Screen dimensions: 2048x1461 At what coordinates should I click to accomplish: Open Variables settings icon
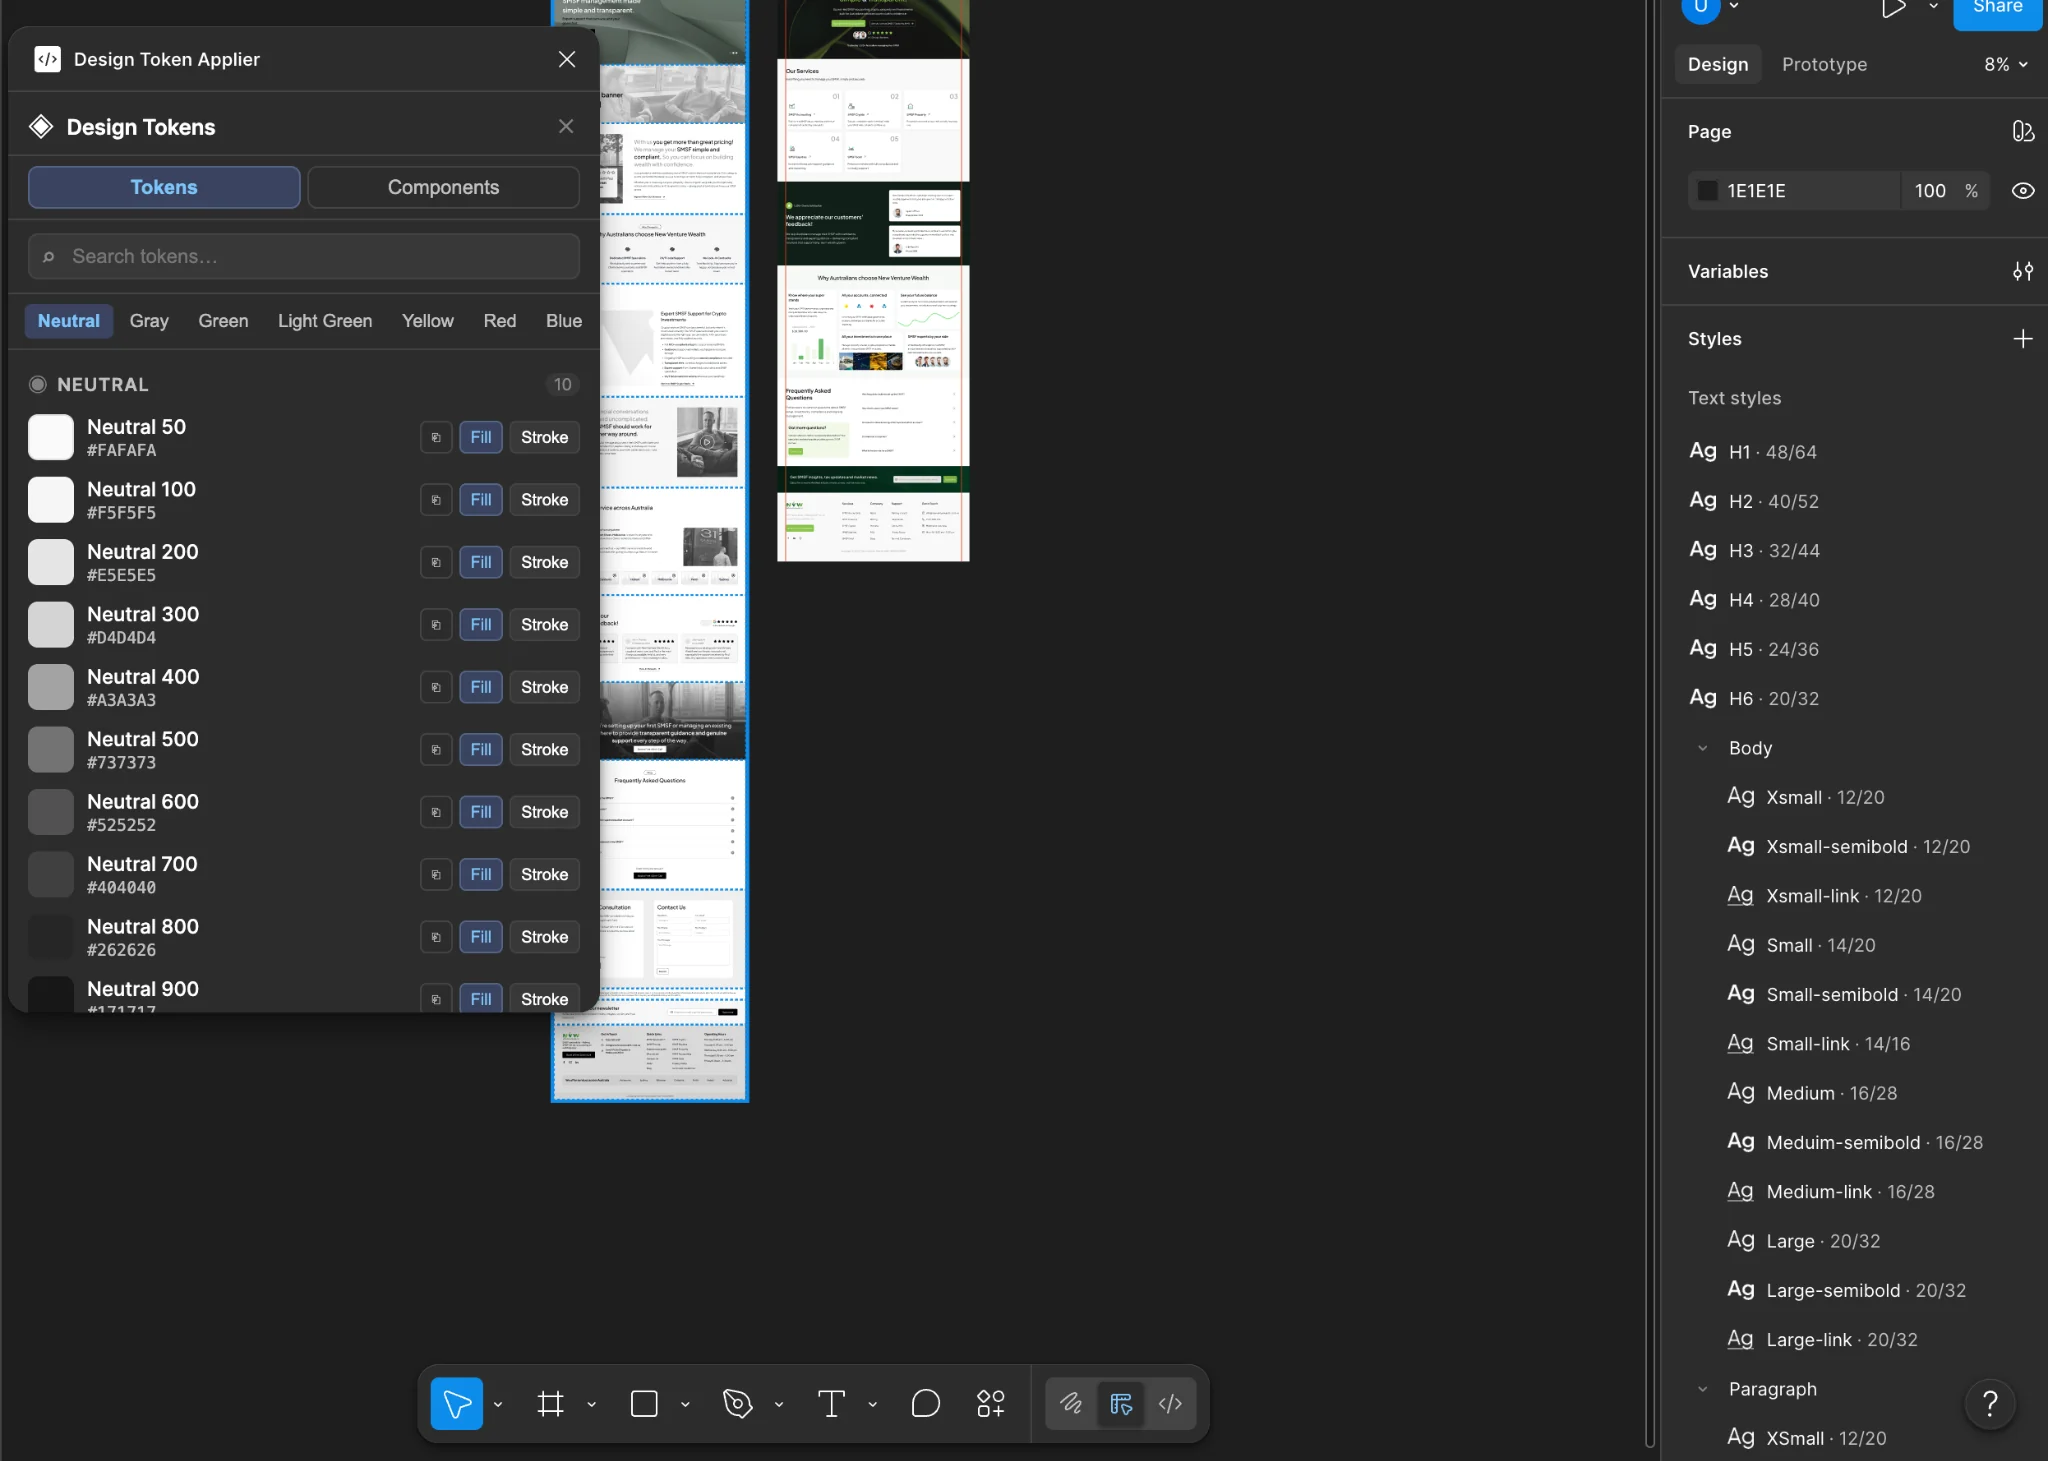coord(2022,271)
